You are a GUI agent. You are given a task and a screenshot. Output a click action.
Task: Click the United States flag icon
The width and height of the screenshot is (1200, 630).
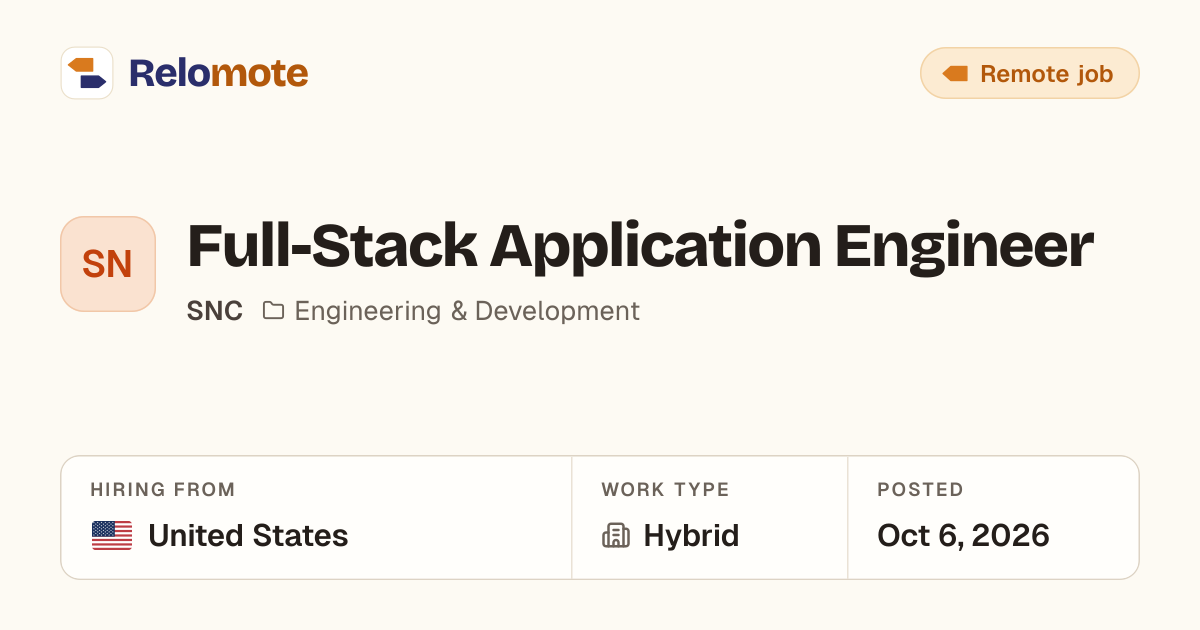pyautogui.click(x=112, y=536)
